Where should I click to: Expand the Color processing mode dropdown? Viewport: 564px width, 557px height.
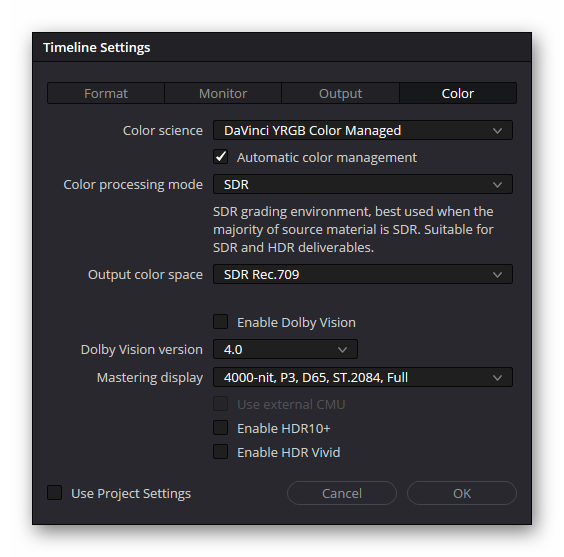(363, 184)
